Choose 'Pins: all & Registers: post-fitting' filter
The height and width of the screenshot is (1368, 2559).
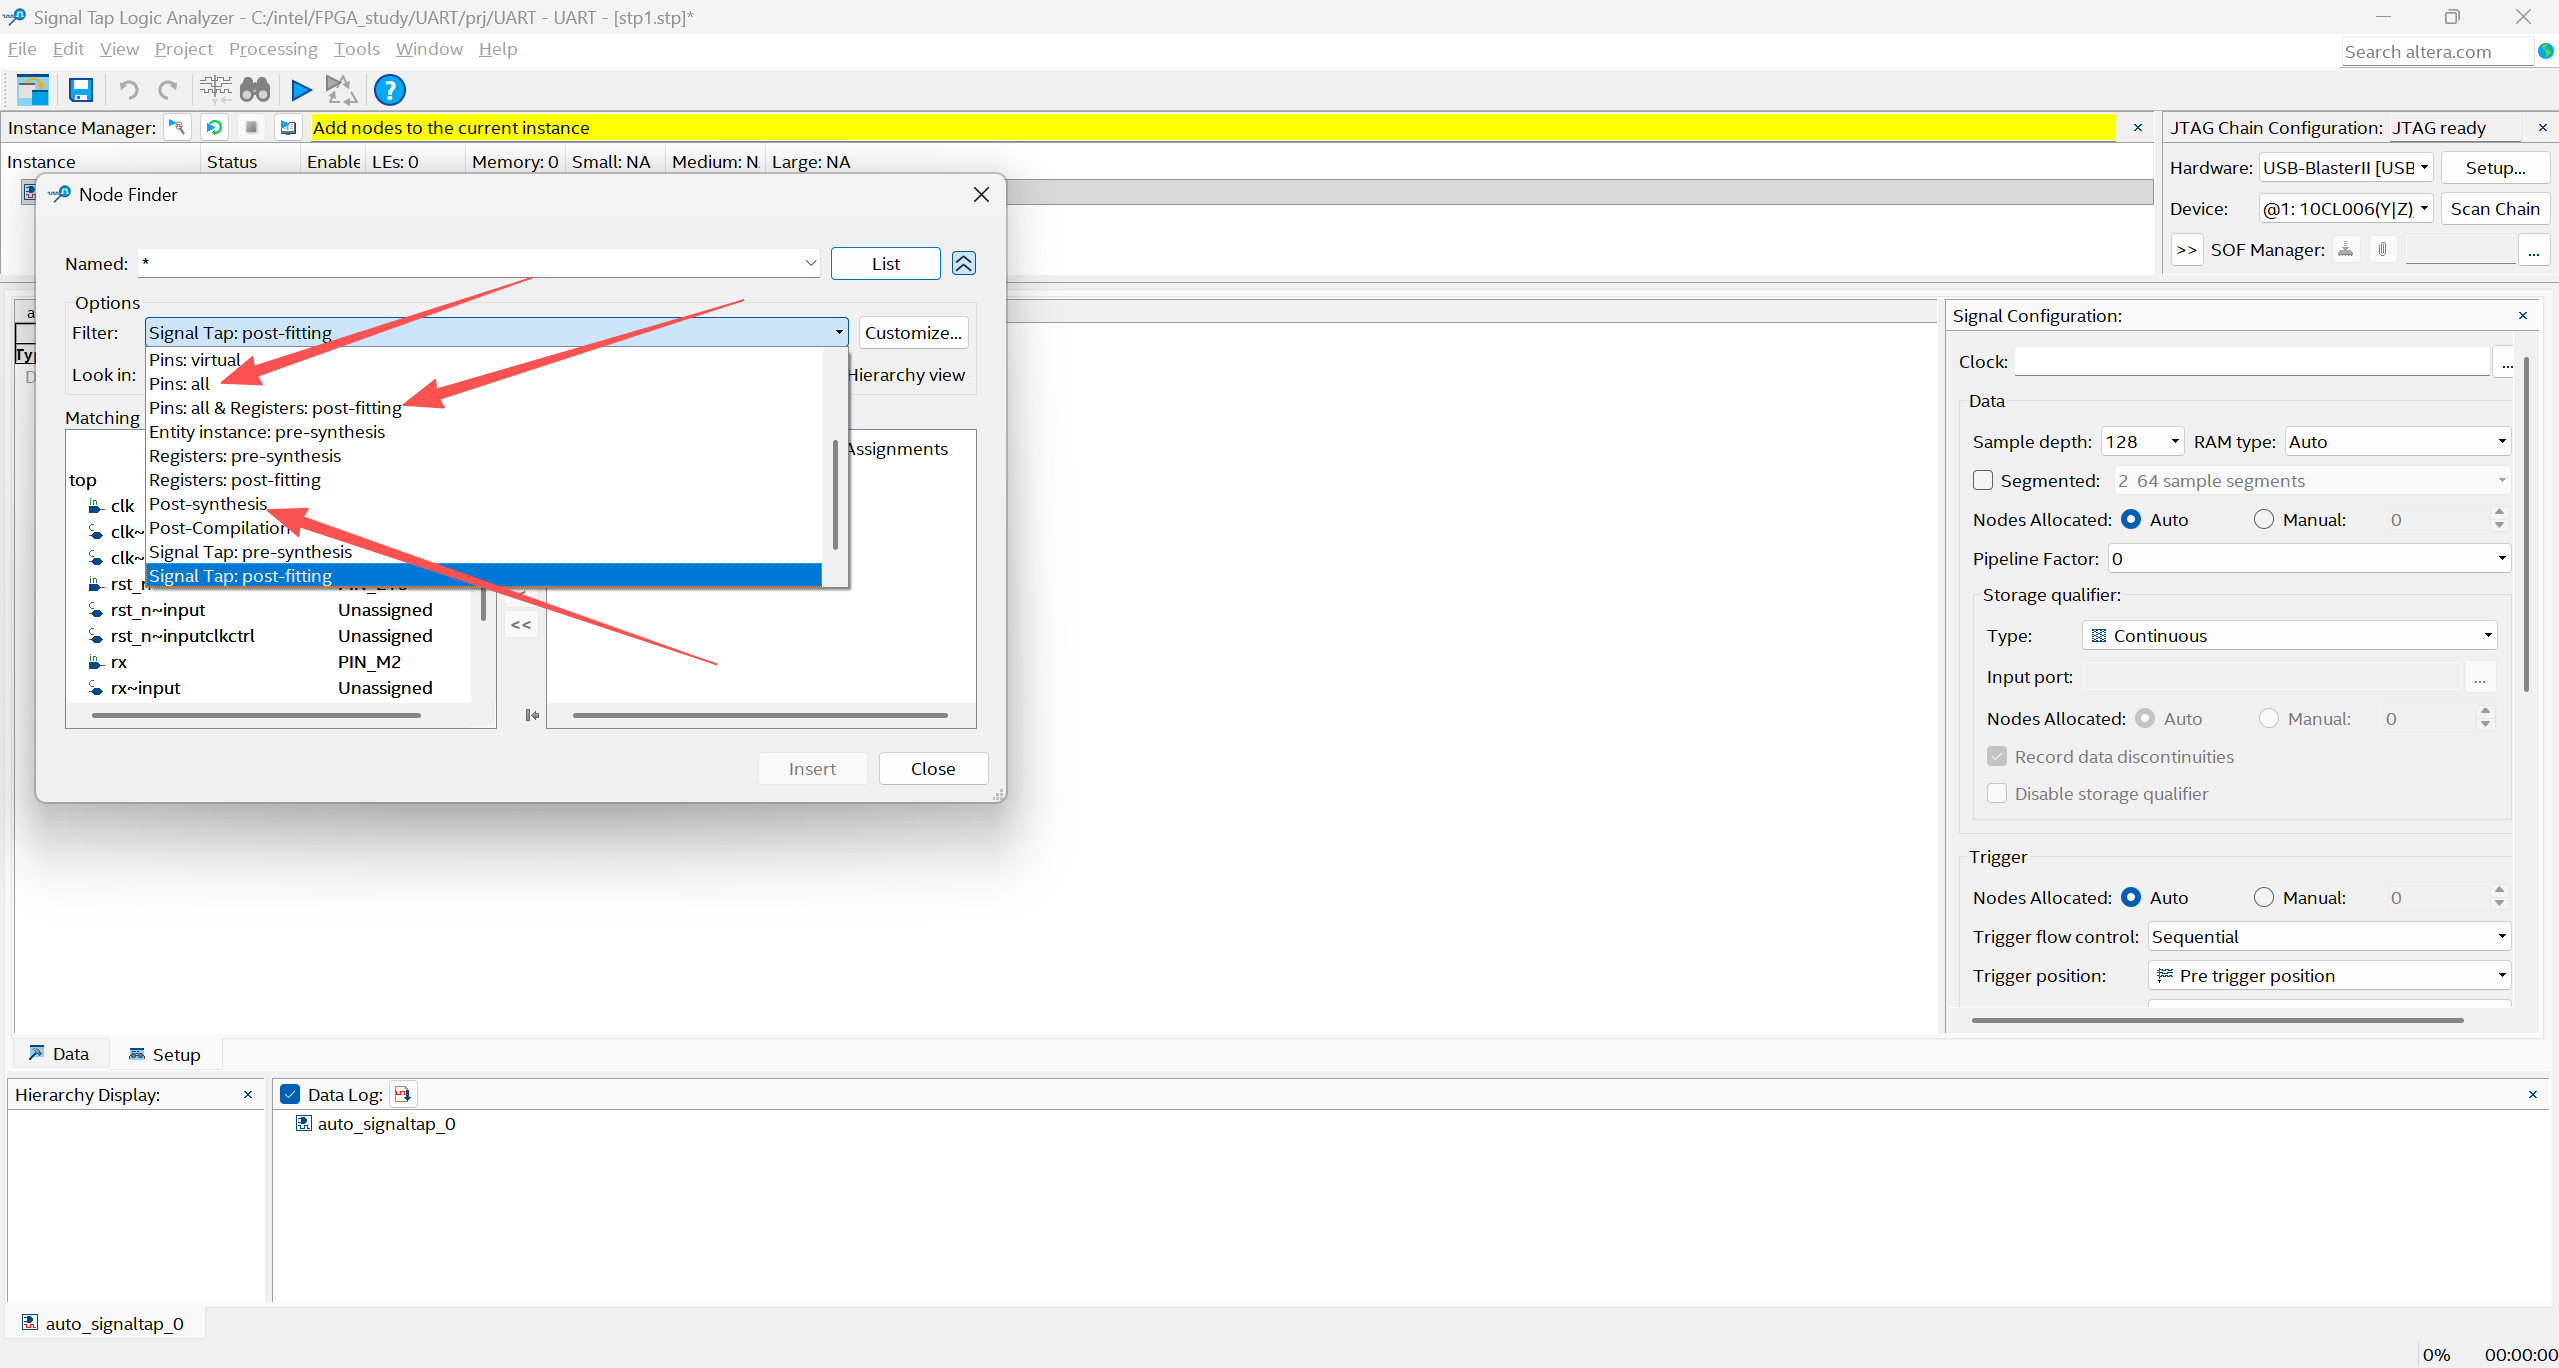click(484, 408)
